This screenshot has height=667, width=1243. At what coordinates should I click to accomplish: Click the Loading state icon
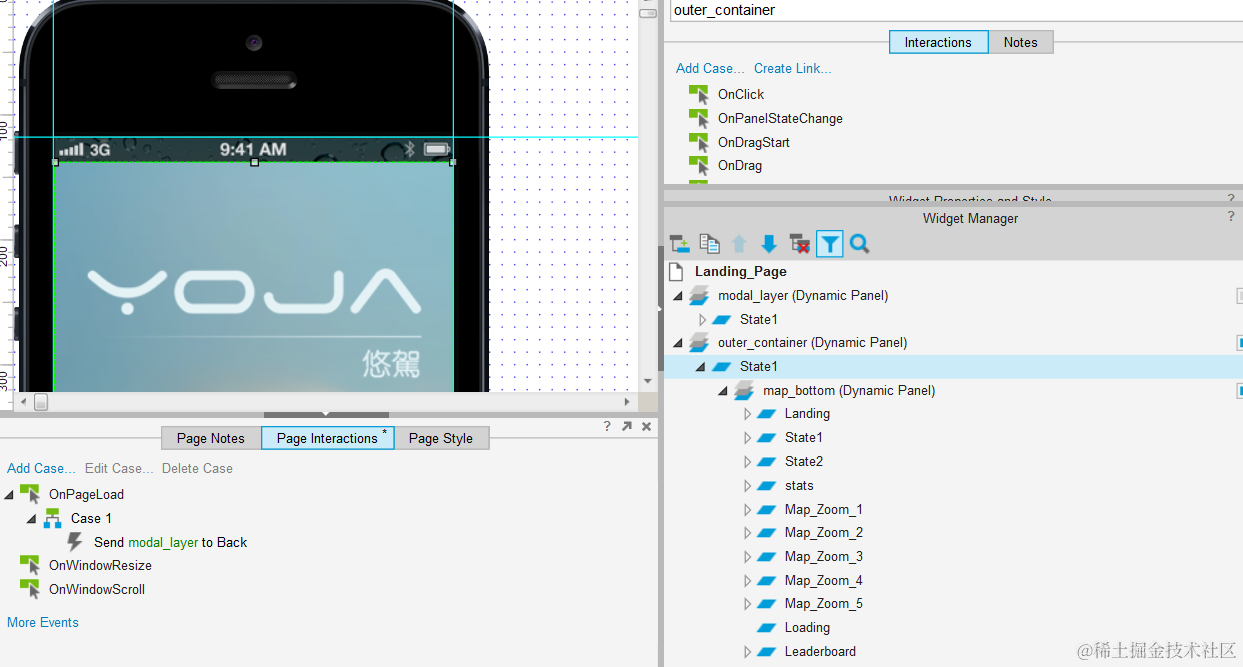[x=767, y=628]
